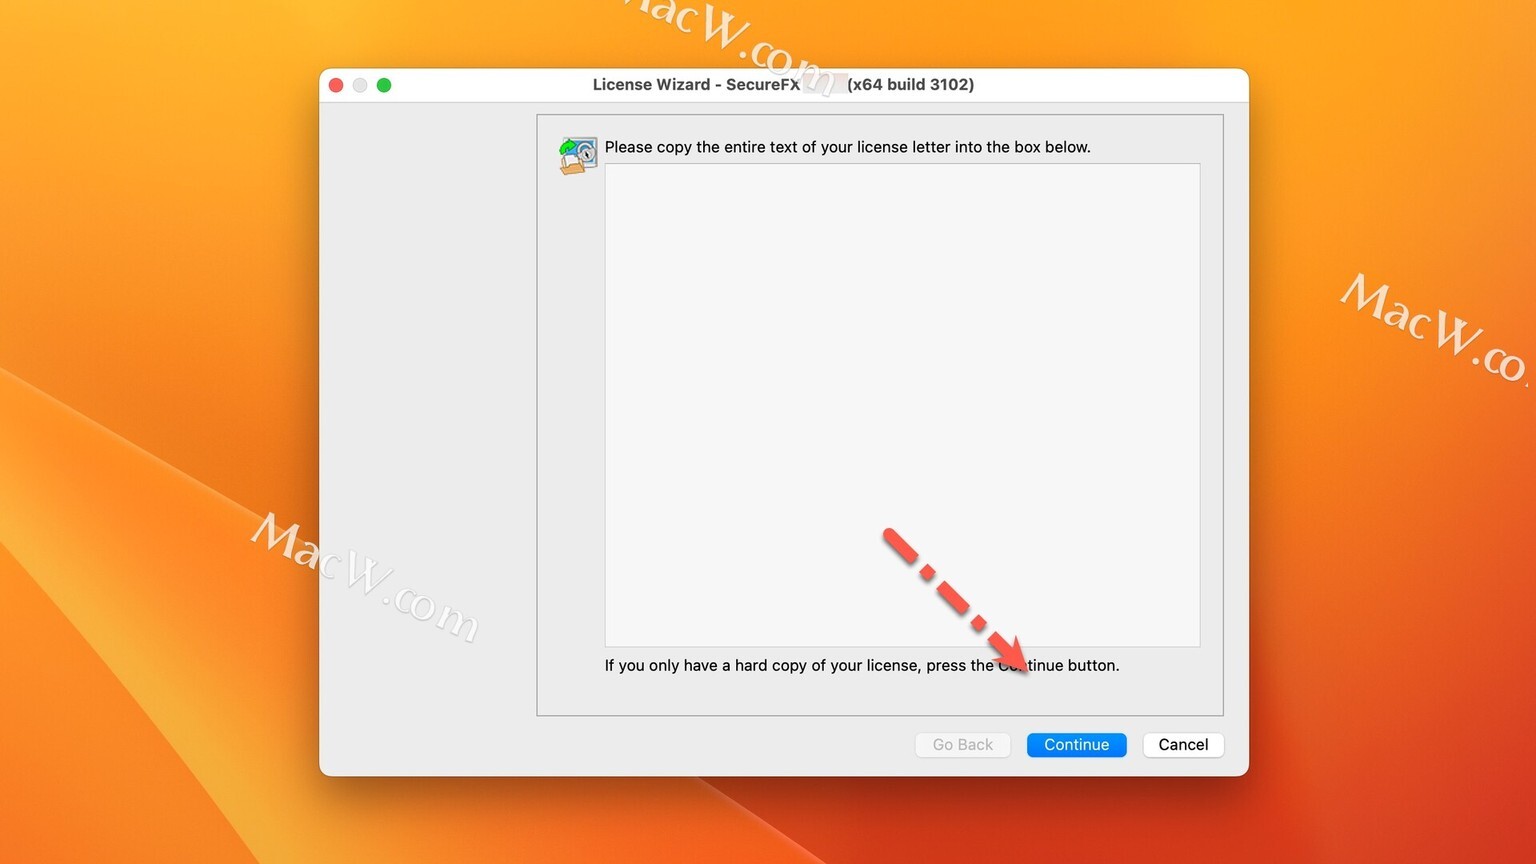1536x864 pixels.
Task: Click the 'Please copy the entire text' instruction
Action: click(x=847, y=147)
